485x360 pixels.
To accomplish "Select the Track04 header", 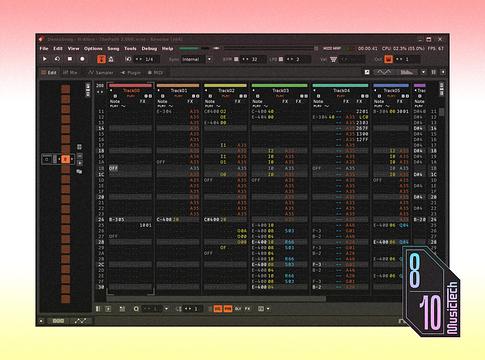I will (341, 91).
